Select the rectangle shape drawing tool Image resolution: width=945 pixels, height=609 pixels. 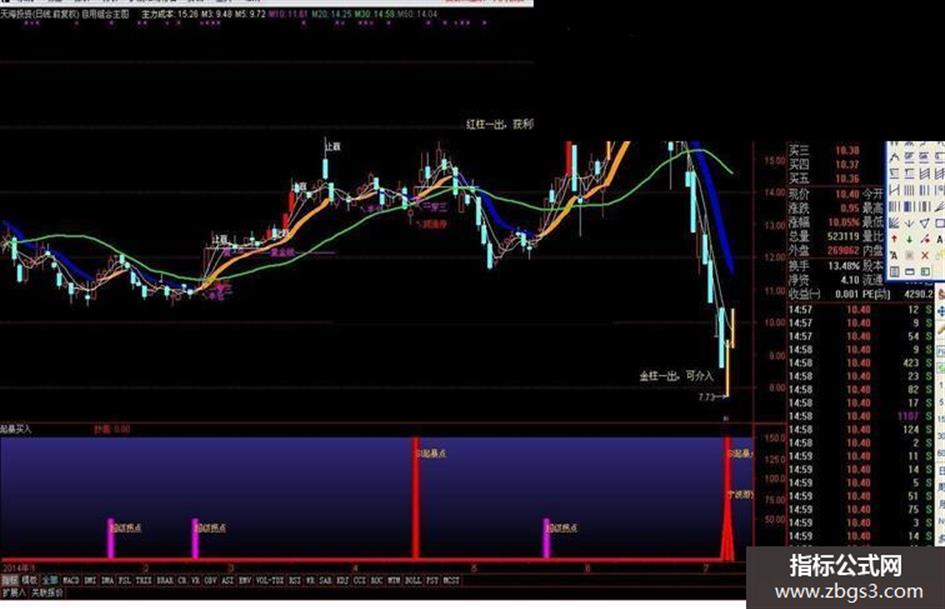tap(940, 223)
